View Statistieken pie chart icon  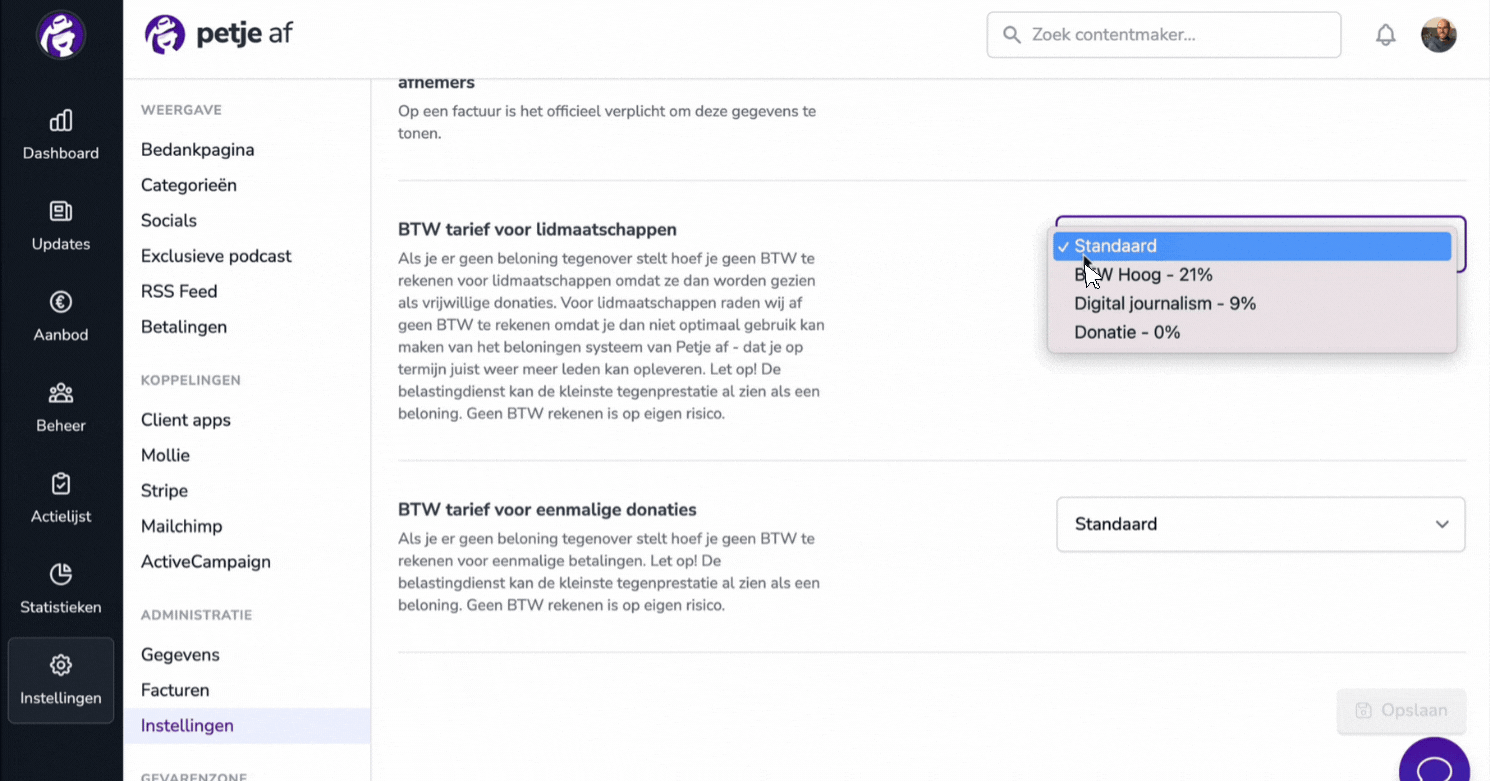pos(61,574)
